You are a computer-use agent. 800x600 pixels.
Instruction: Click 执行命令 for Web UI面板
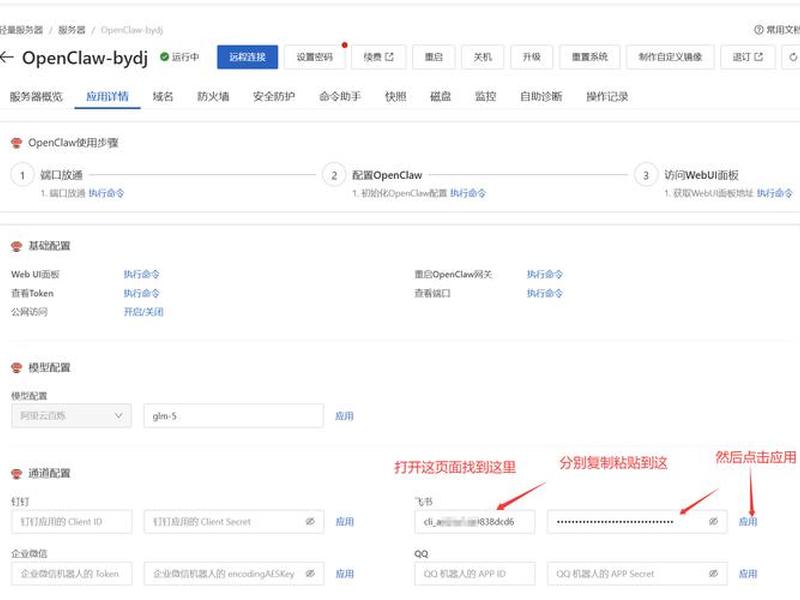[x=141, y=274]
